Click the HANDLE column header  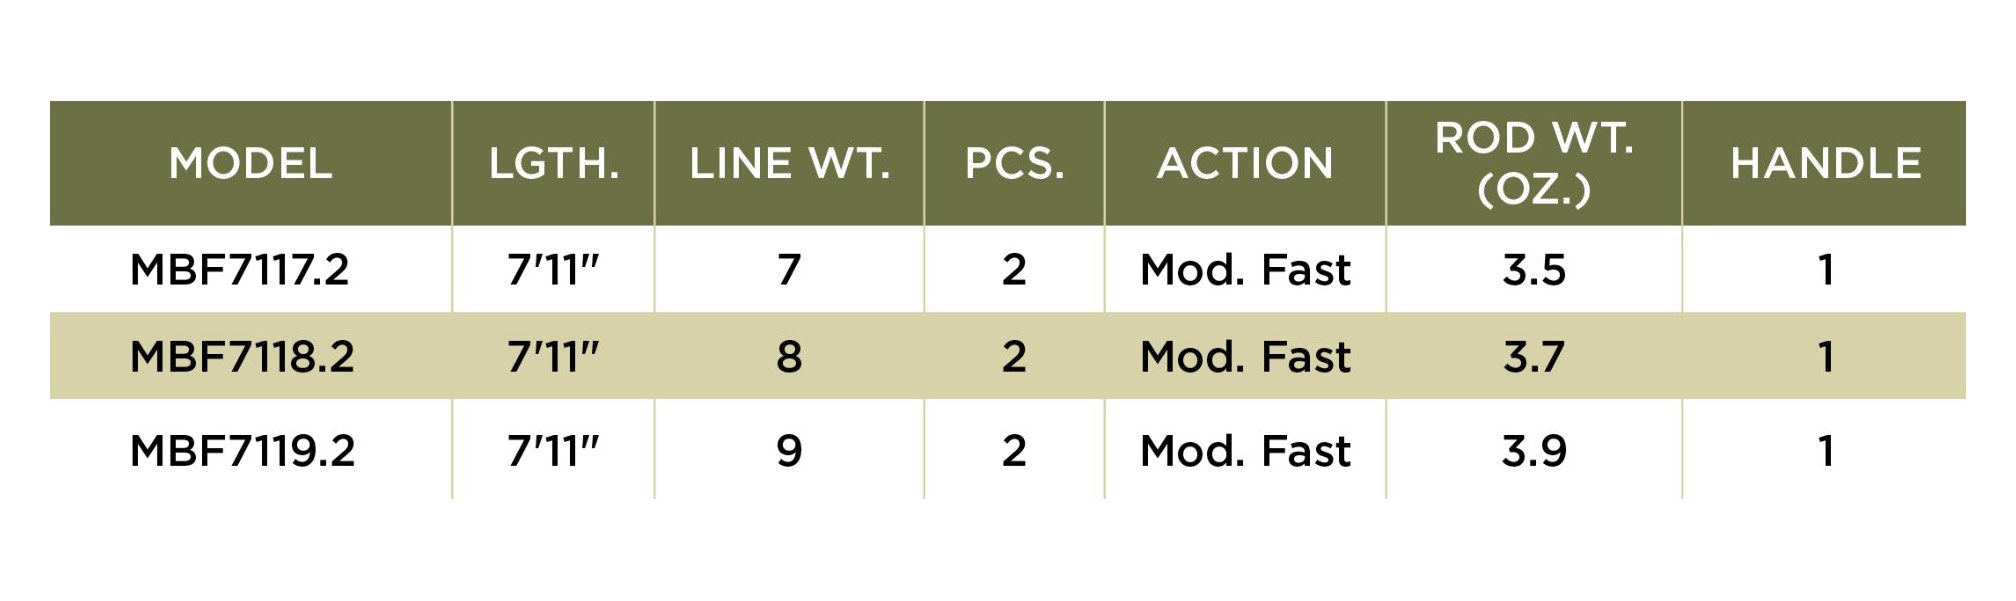[1826, 163]
